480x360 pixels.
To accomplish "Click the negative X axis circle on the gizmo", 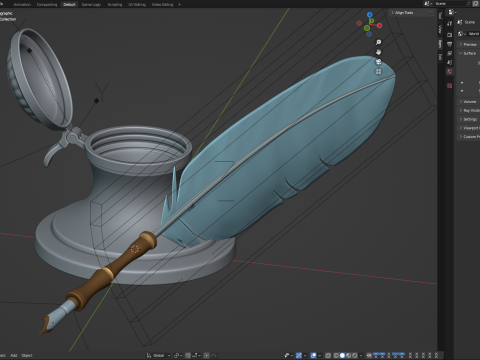I will pos(359,23).
